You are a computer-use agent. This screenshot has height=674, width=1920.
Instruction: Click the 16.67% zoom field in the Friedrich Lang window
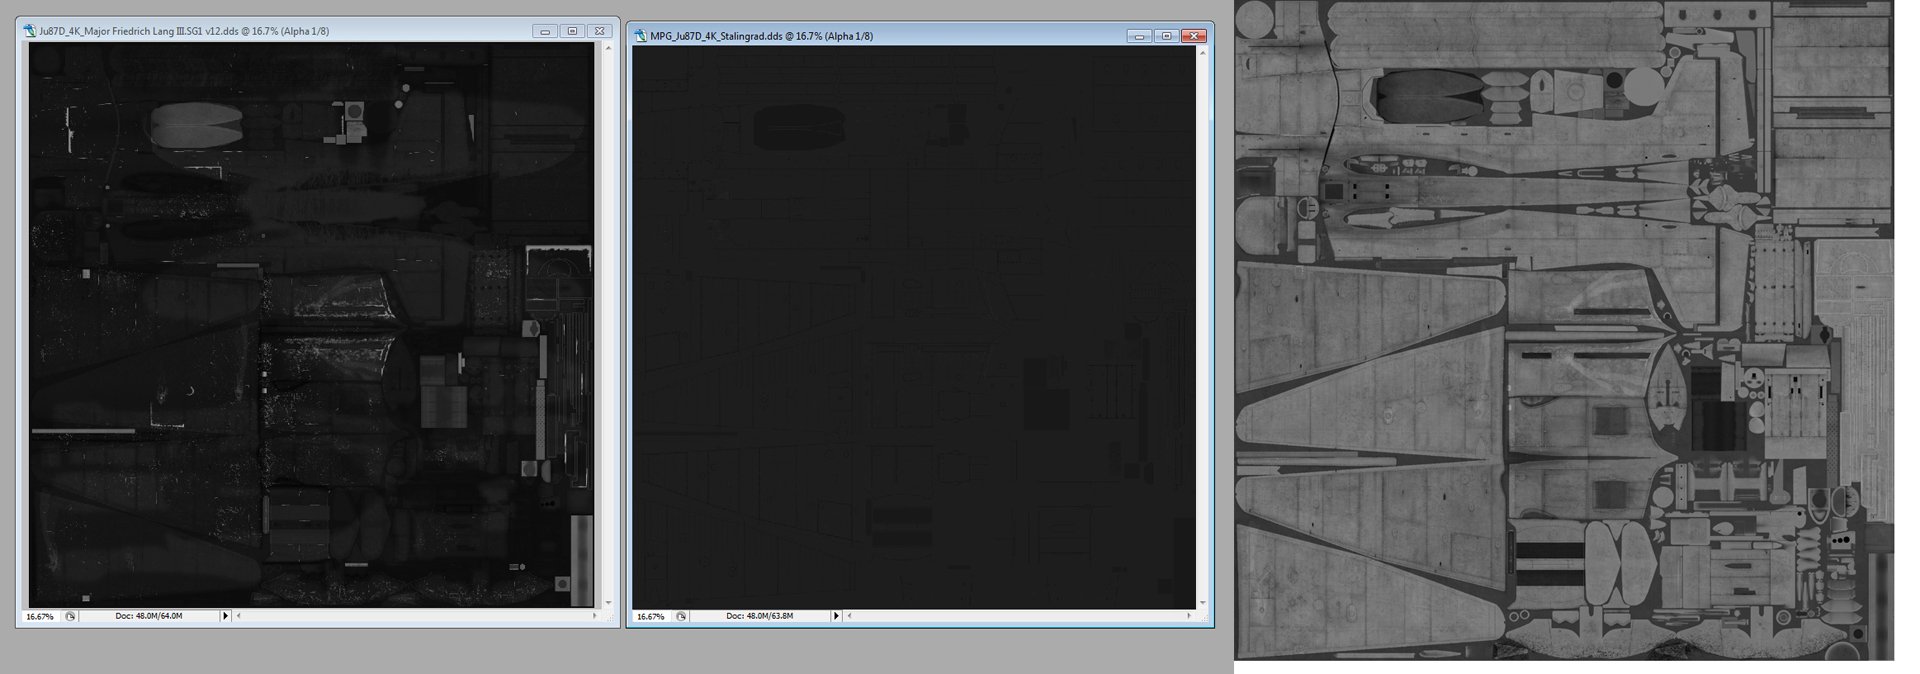click(x=41, y=616)
